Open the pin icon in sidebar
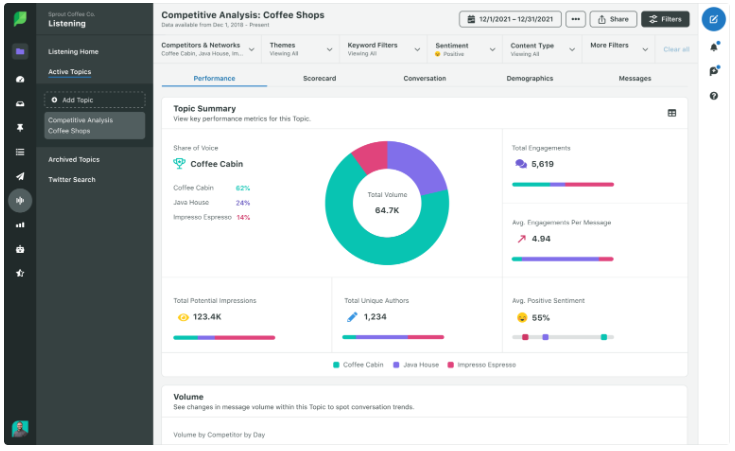This screenshot has width=735, height=451. [20, 128]
